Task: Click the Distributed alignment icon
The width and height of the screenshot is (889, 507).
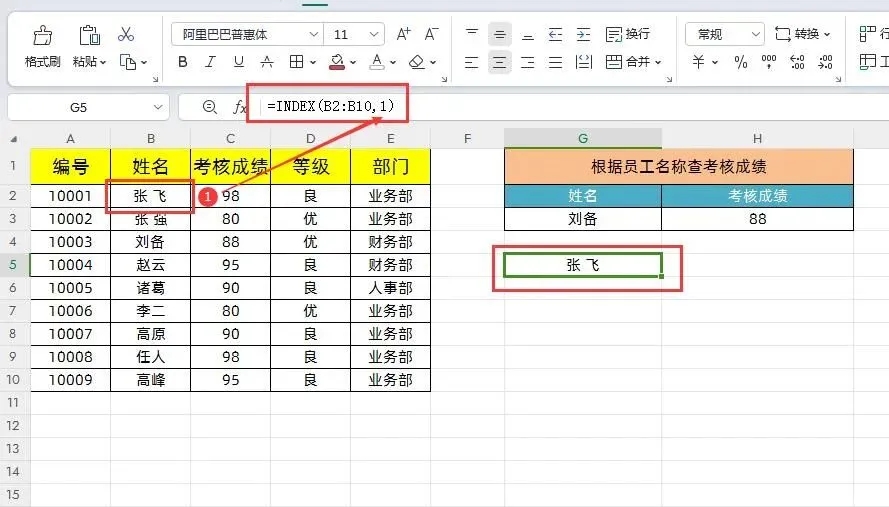Action: tap(583, 62)
